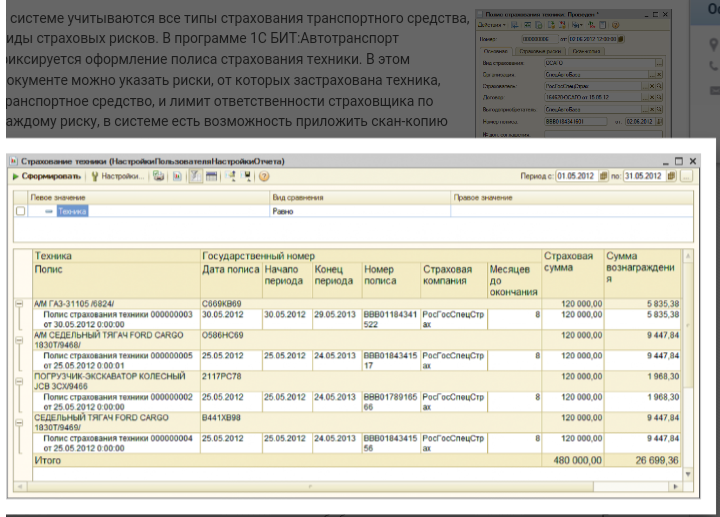Viewport: 720px width, 517px height.
Task: Click the table header display toolbar icon
Action: pos(212,176)
